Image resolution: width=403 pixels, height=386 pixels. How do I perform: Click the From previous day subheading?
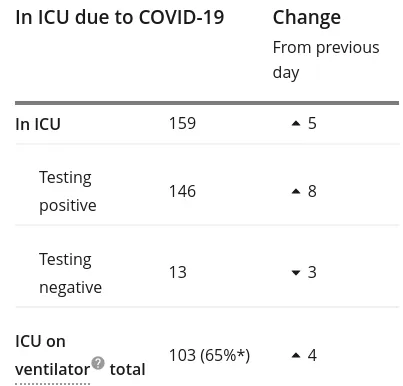(326, 60)
